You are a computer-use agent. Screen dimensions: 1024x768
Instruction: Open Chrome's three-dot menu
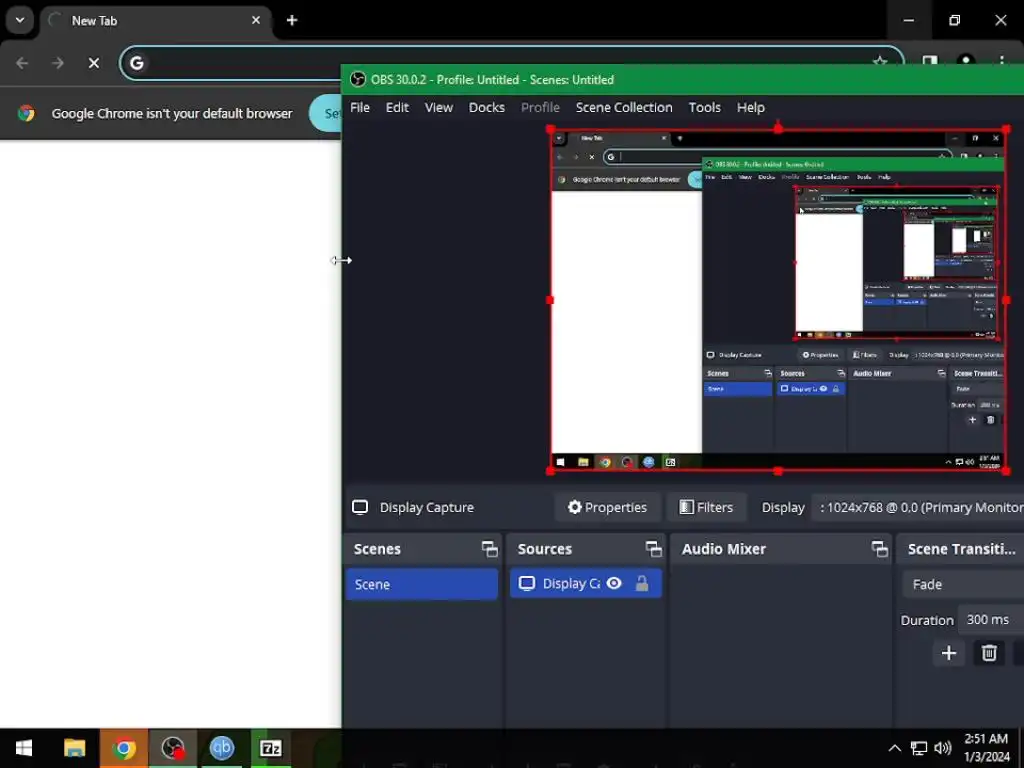1001,61
